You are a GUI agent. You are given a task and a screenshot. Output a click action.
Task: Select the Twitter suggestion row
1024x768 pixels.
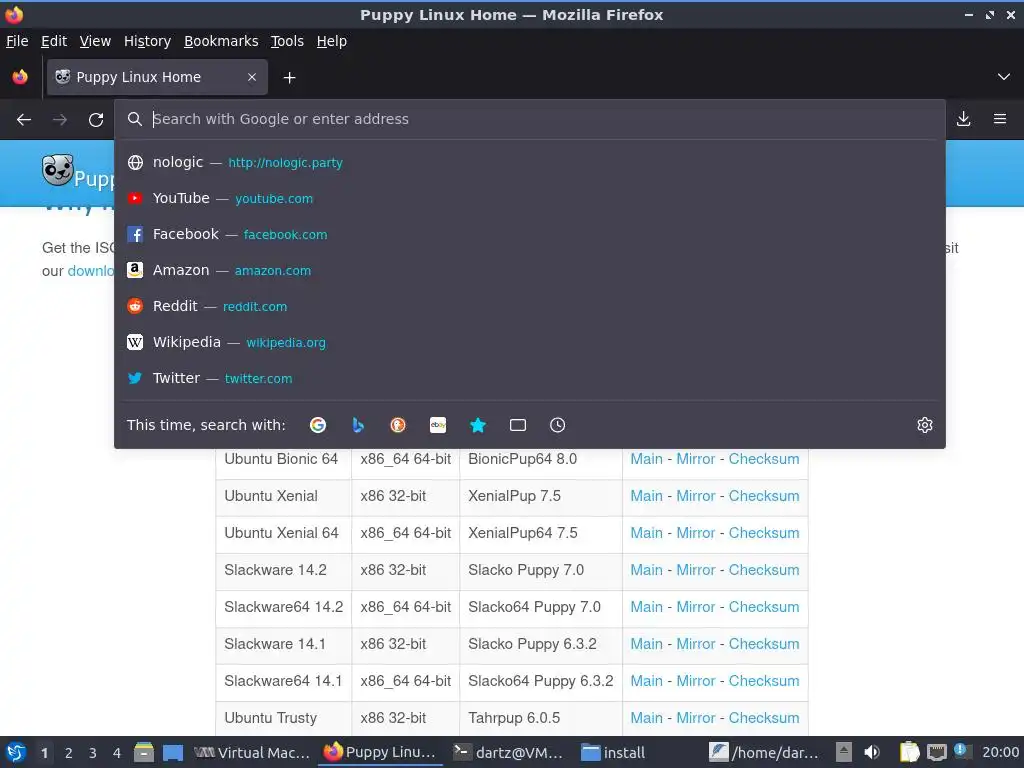530,377
